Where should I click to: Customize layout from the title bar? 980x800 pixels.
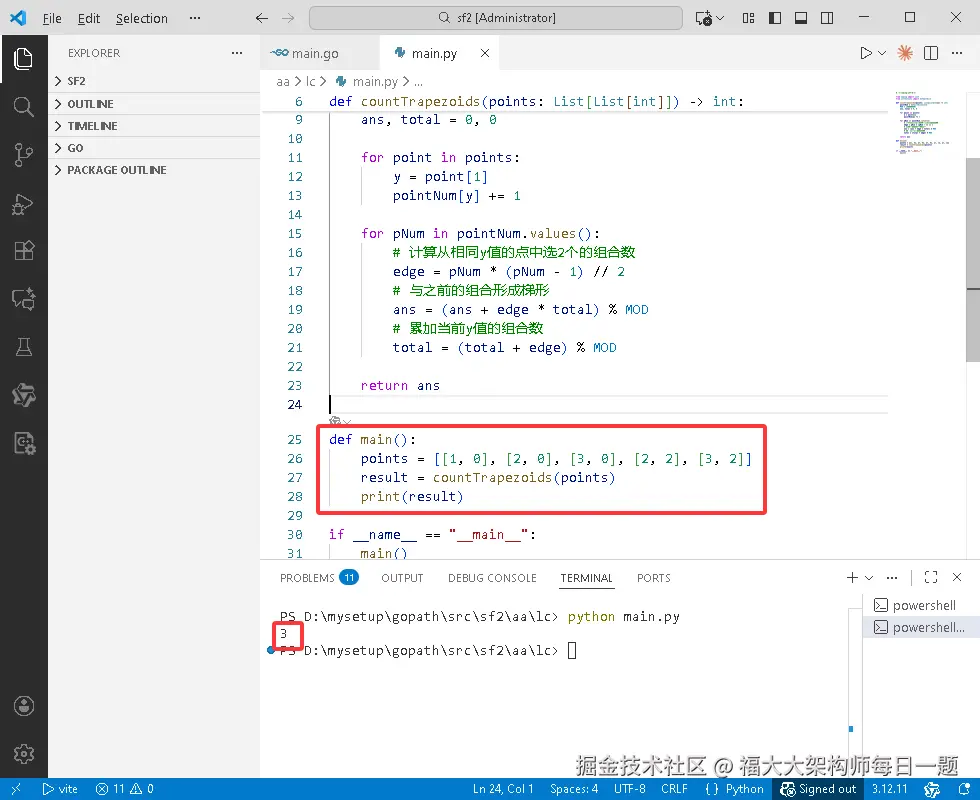pyautogui.click(x=749, y=18)
